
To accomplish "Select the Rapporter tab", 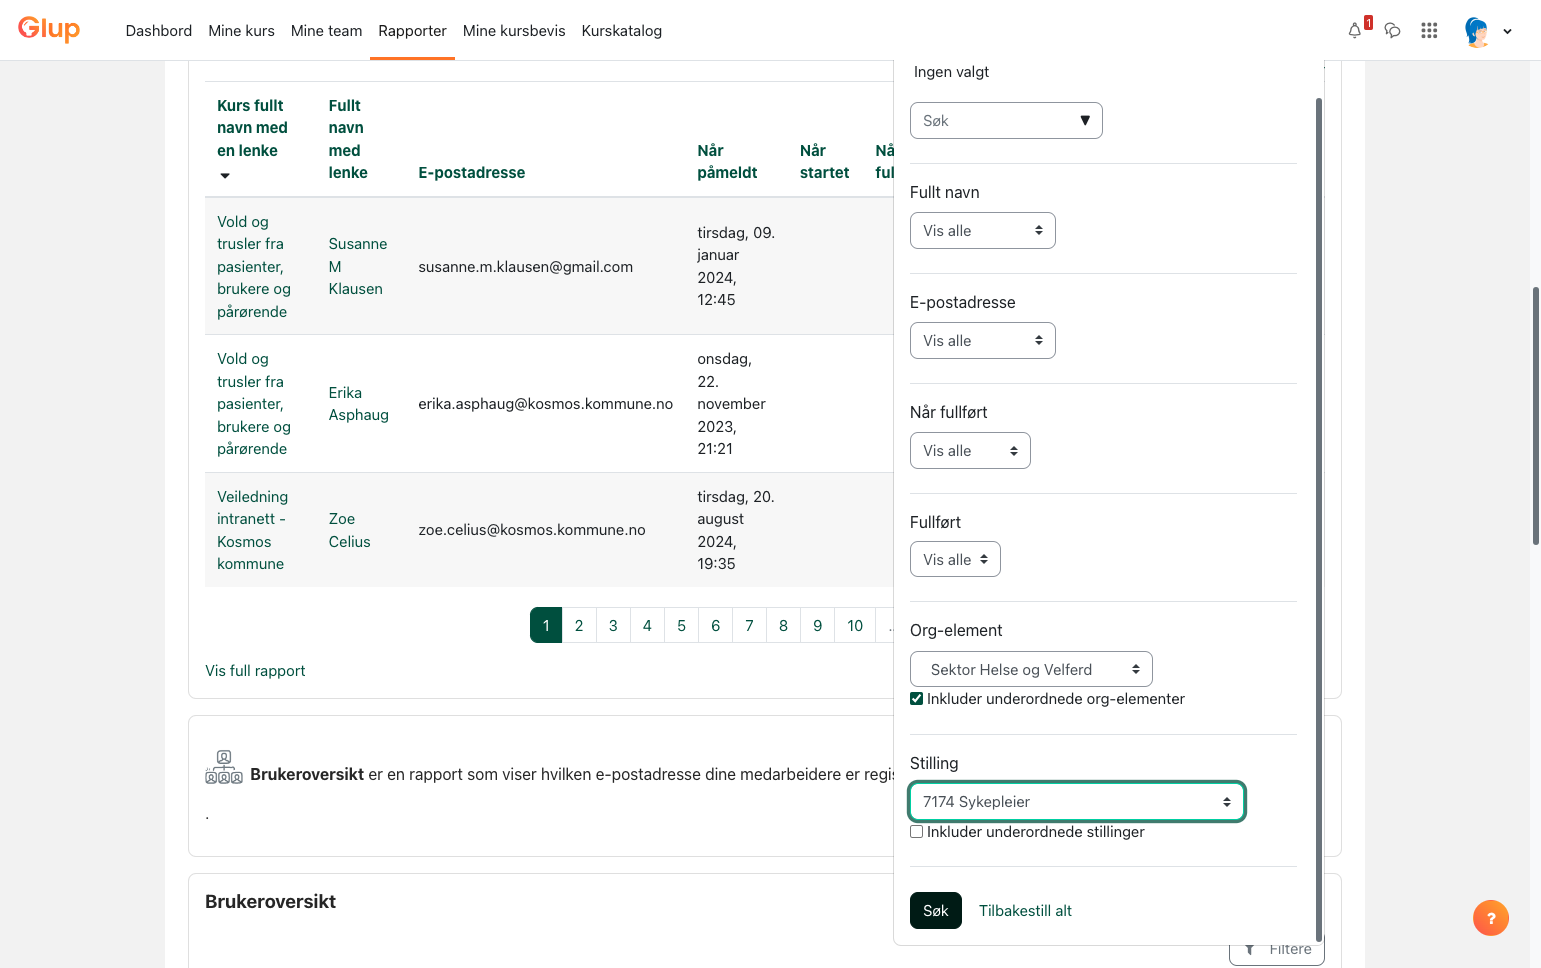I will pos(412,31).
